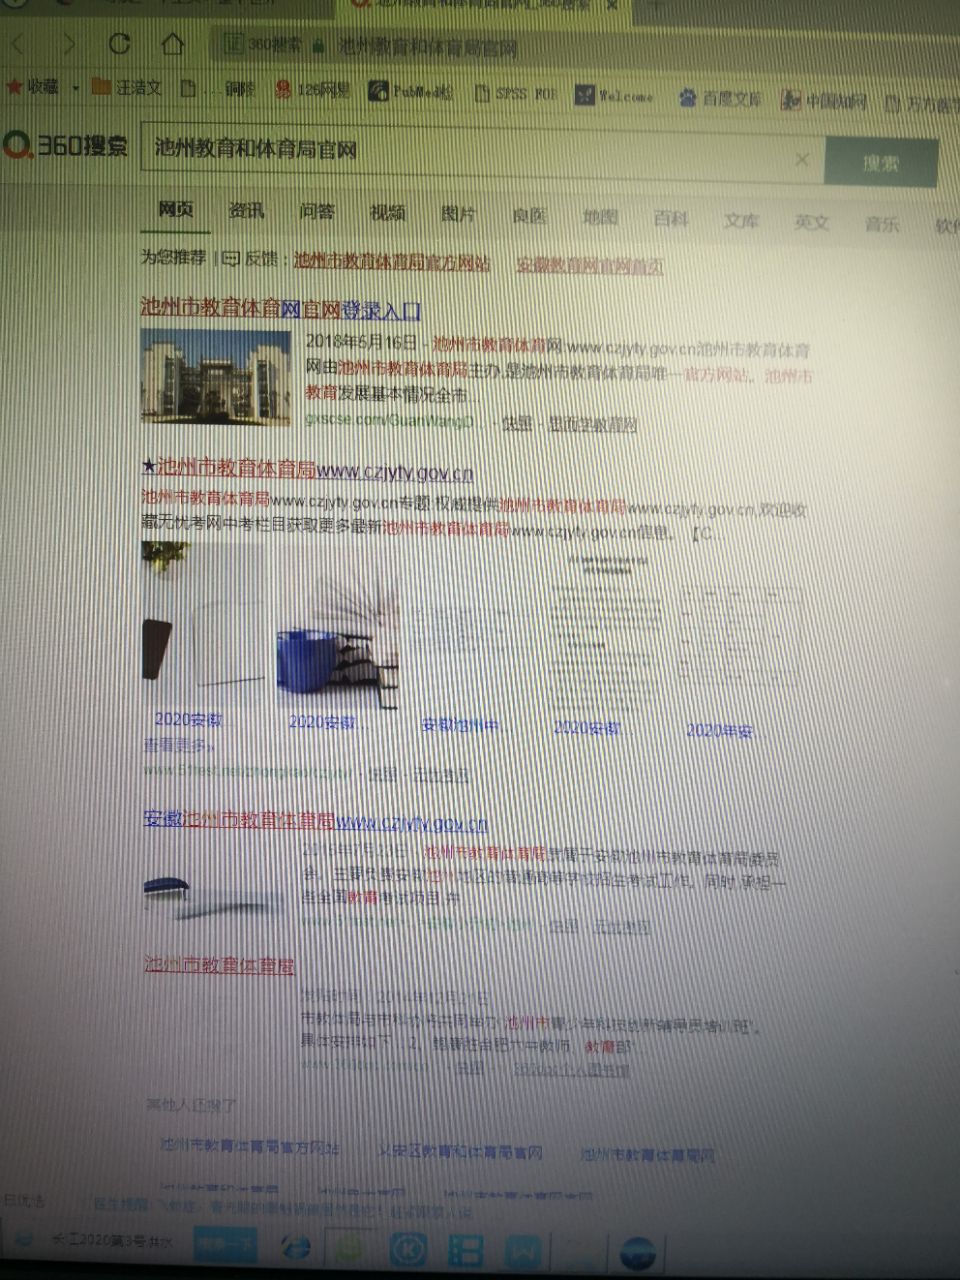Click the building thumbnail of first result
Viewport: 960px width, 1280px height.
216,377
